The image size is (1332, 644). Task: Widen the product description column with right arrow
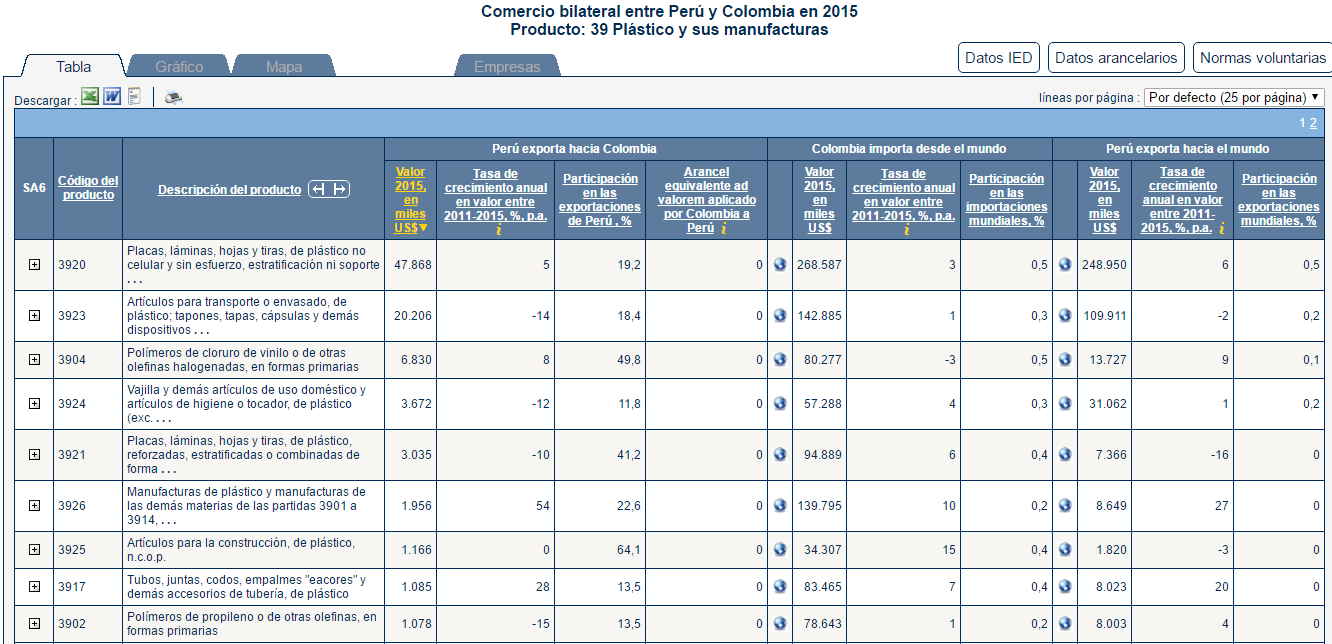point(339,189)
